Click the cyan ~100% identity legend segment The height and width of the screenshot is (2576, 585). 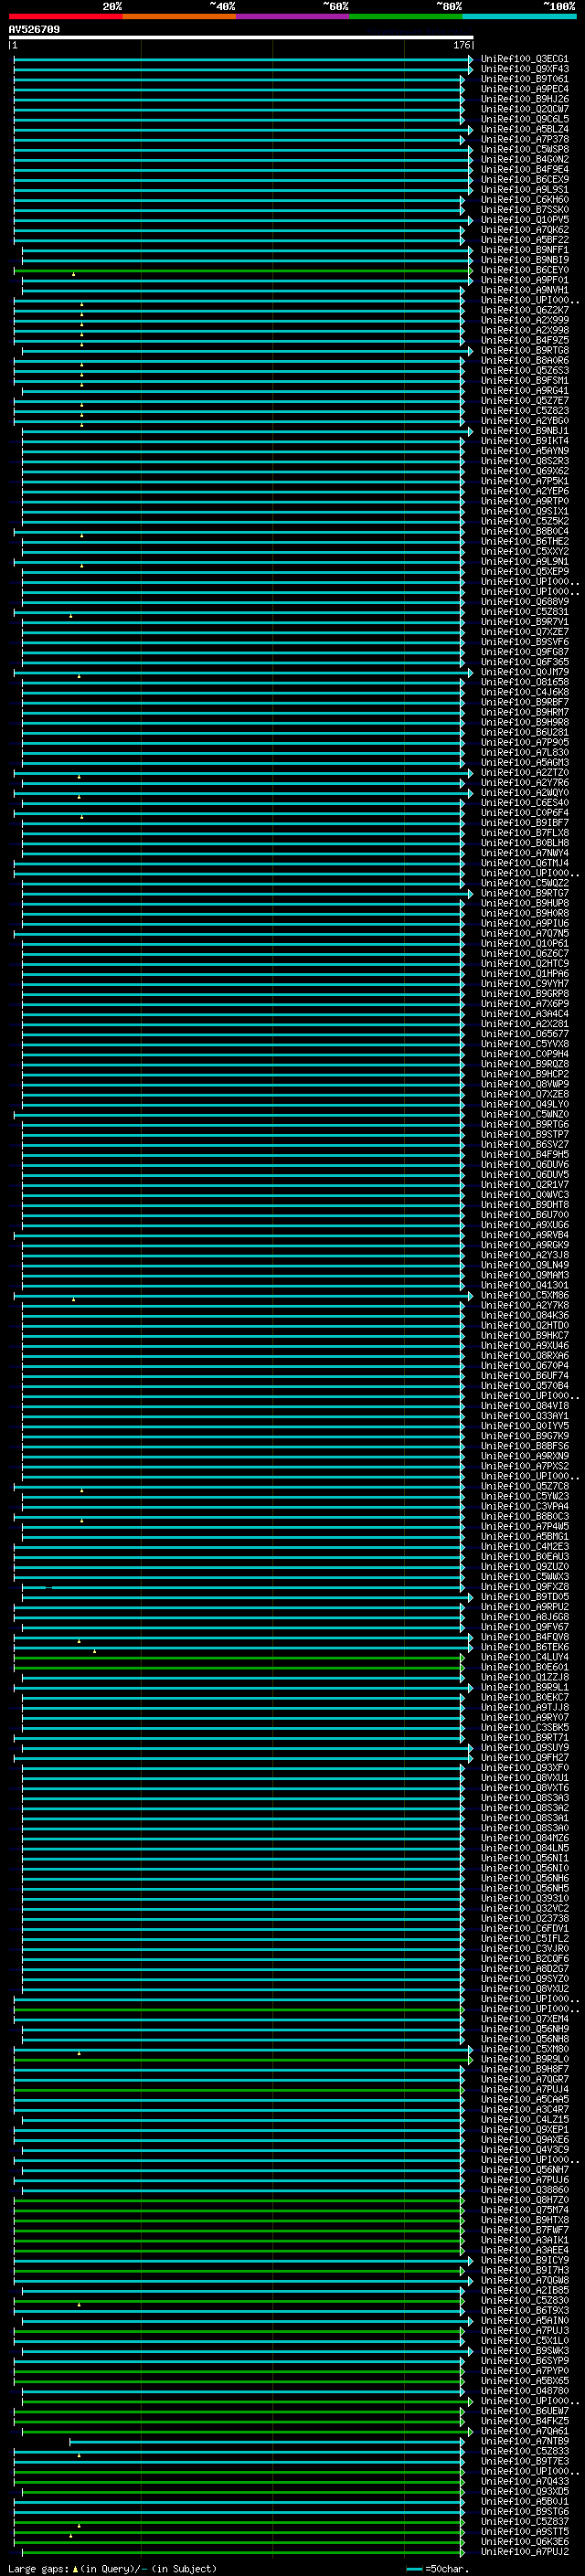(519, 16)
